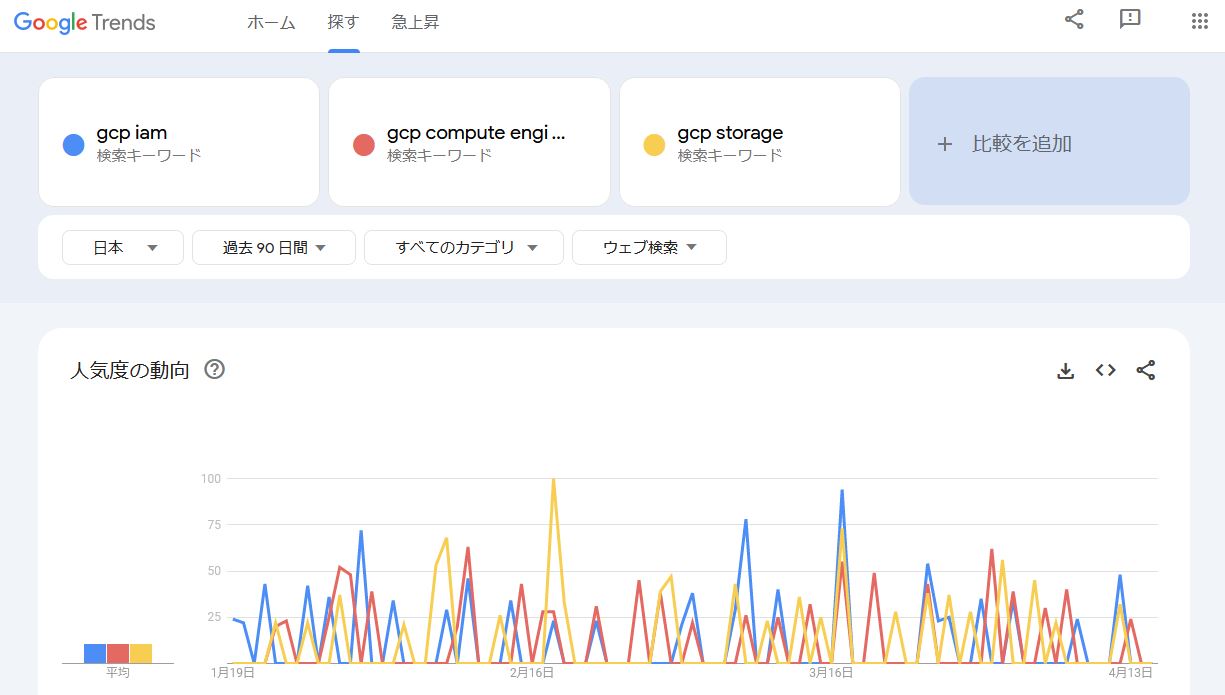The width and height of the screenshot is (1225, 695).
Task: Click the 100 value on the y-axis
Action: [x=210, y=478]
